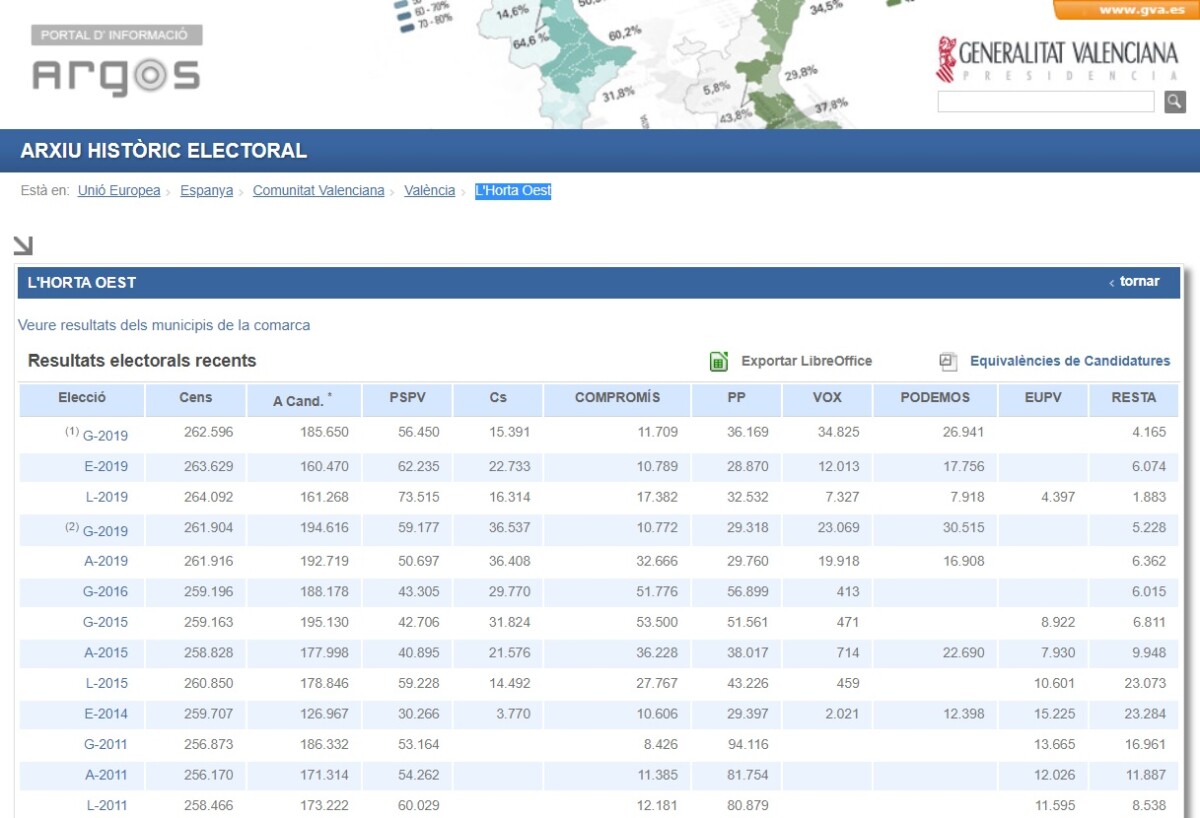The image size is (1200, 818).
Task: Open the www.gva.es orange banner
Action: click(1133, 8)
